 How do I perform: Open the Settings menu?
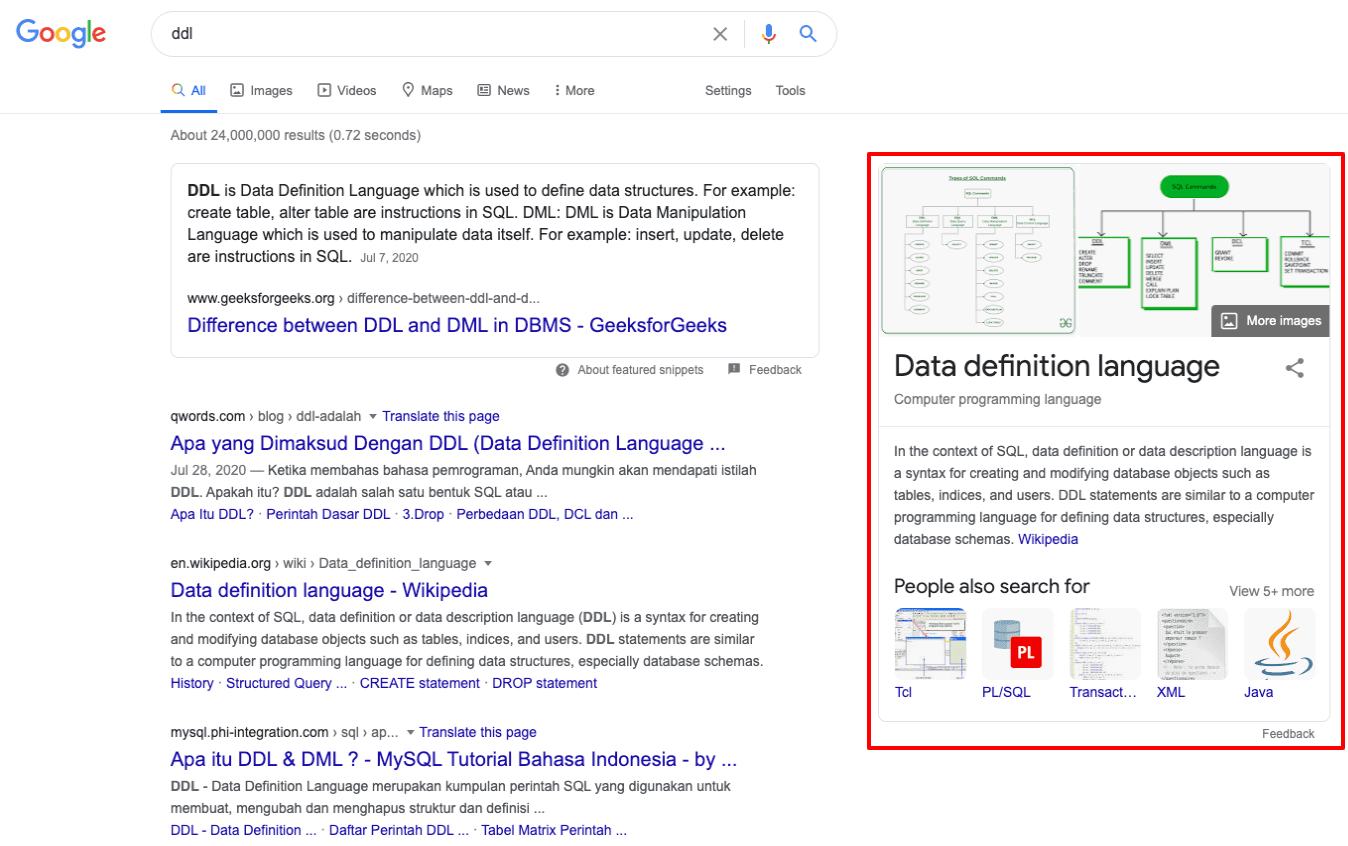click(x=727, y=91)
